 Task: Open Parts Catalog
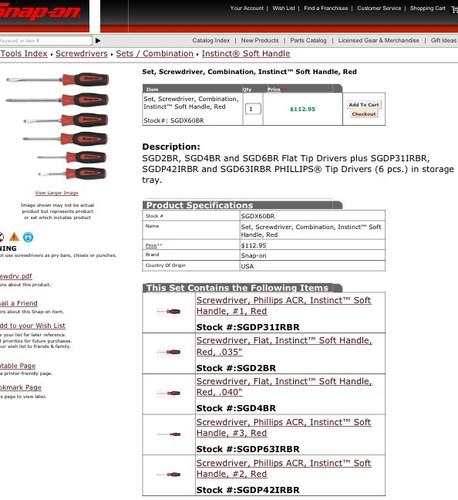click(308, 40)
